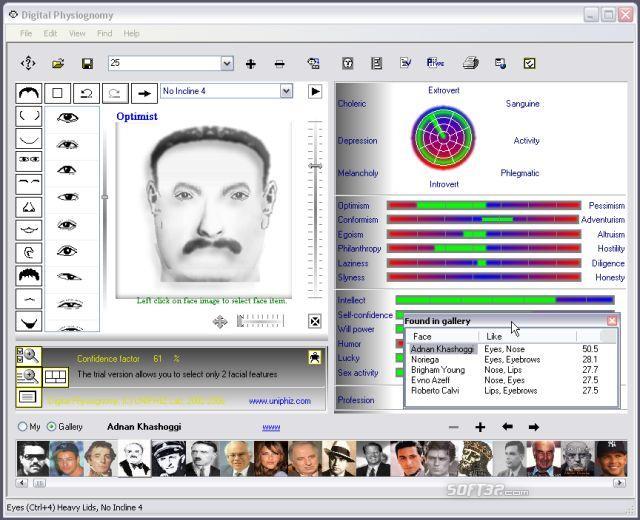Image resolution: width=640 pixels, height=520 pixels.
Task: Select the eyebrows feature icon
Action: point(29,184)
